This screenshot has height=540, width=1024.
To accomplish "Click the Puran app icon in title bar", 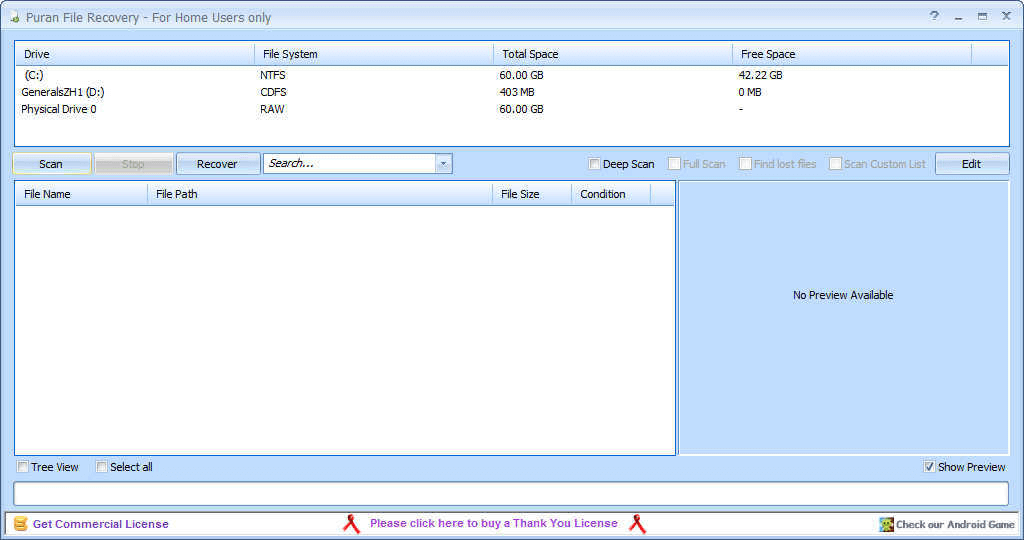I will coord(15,18).
